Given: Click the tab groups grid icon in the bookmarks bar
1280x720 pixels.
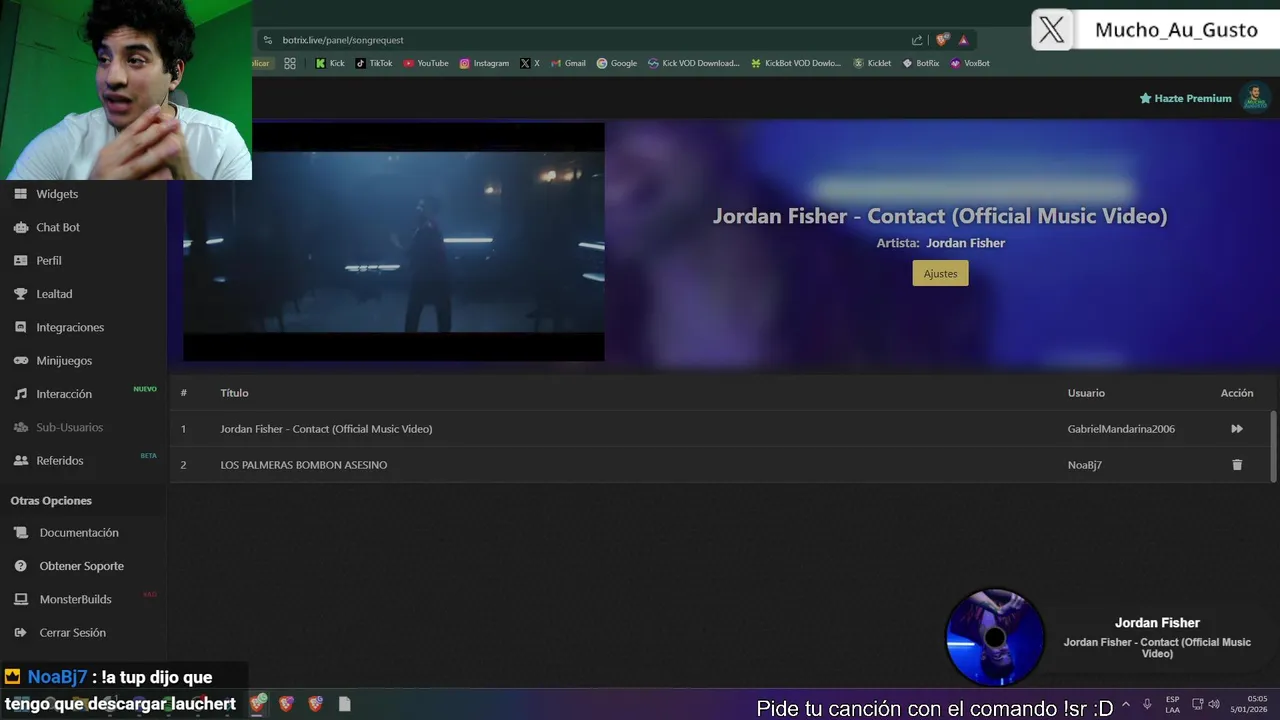Looking at the screenshot, I should pyautogui.click(x=290, y=63).
